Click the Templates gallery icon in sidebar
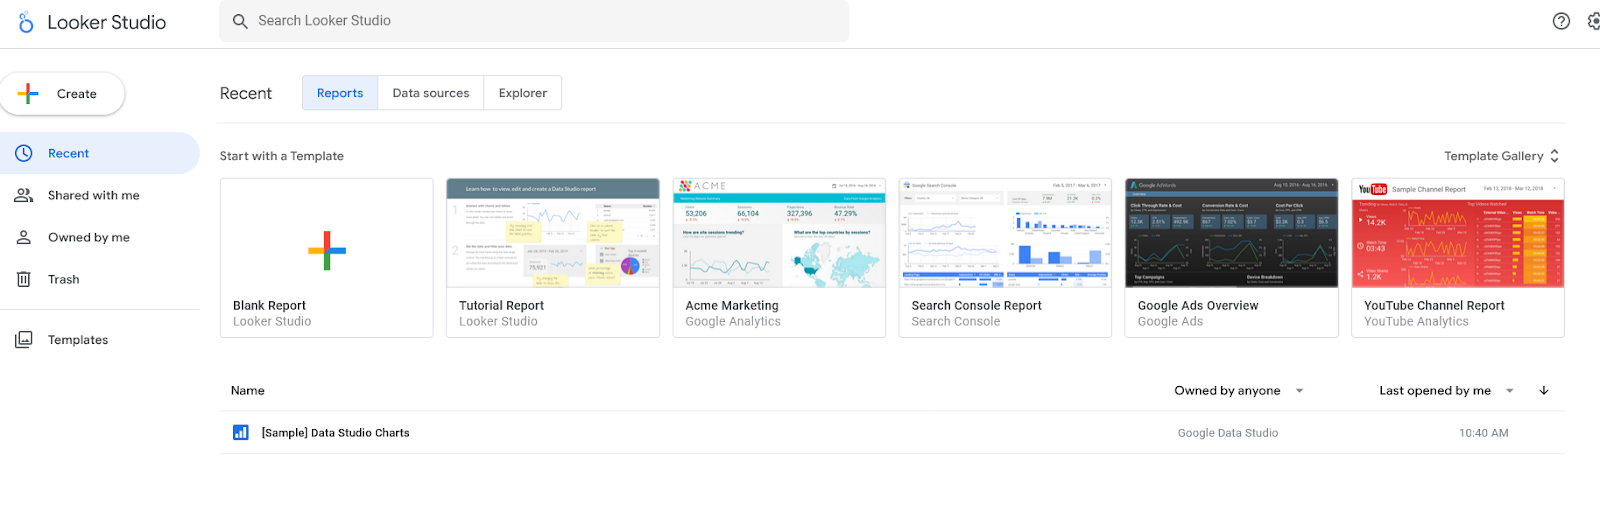The width and height of the screenshot is (1600, 526). [x=24, y=339]
